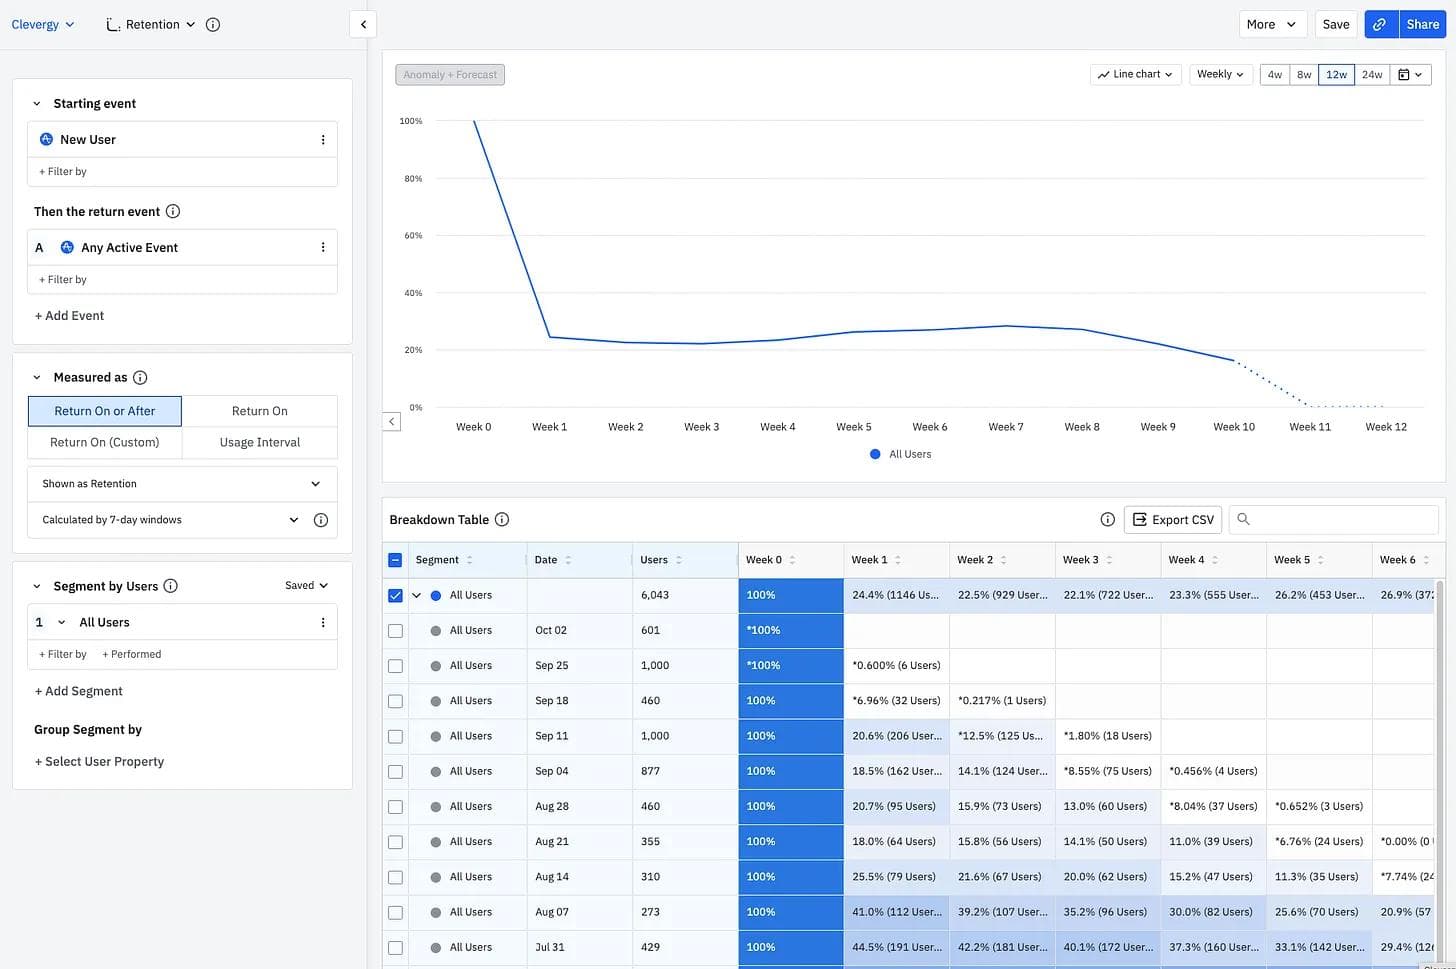Click info icon next to Retention title
This screenshot has height=969, width=1456.
click(x=213, y=25)
